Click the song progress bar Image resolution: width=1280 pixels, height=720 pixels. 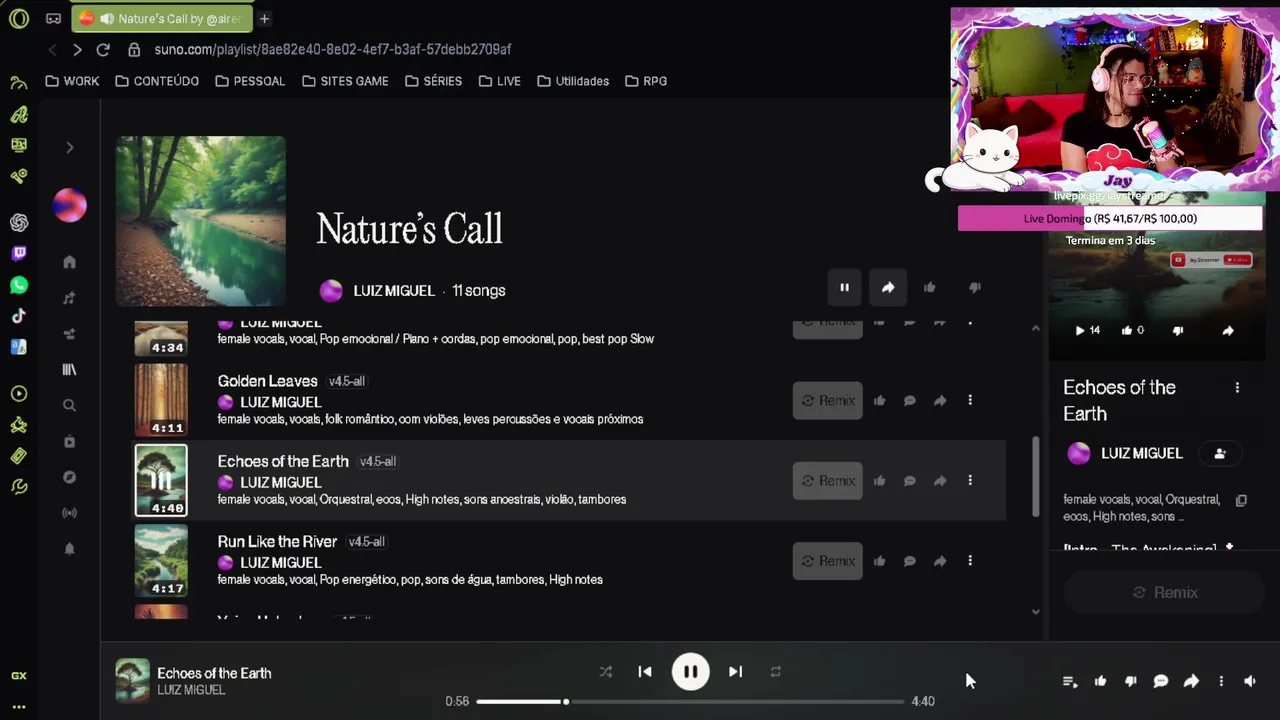690,701
